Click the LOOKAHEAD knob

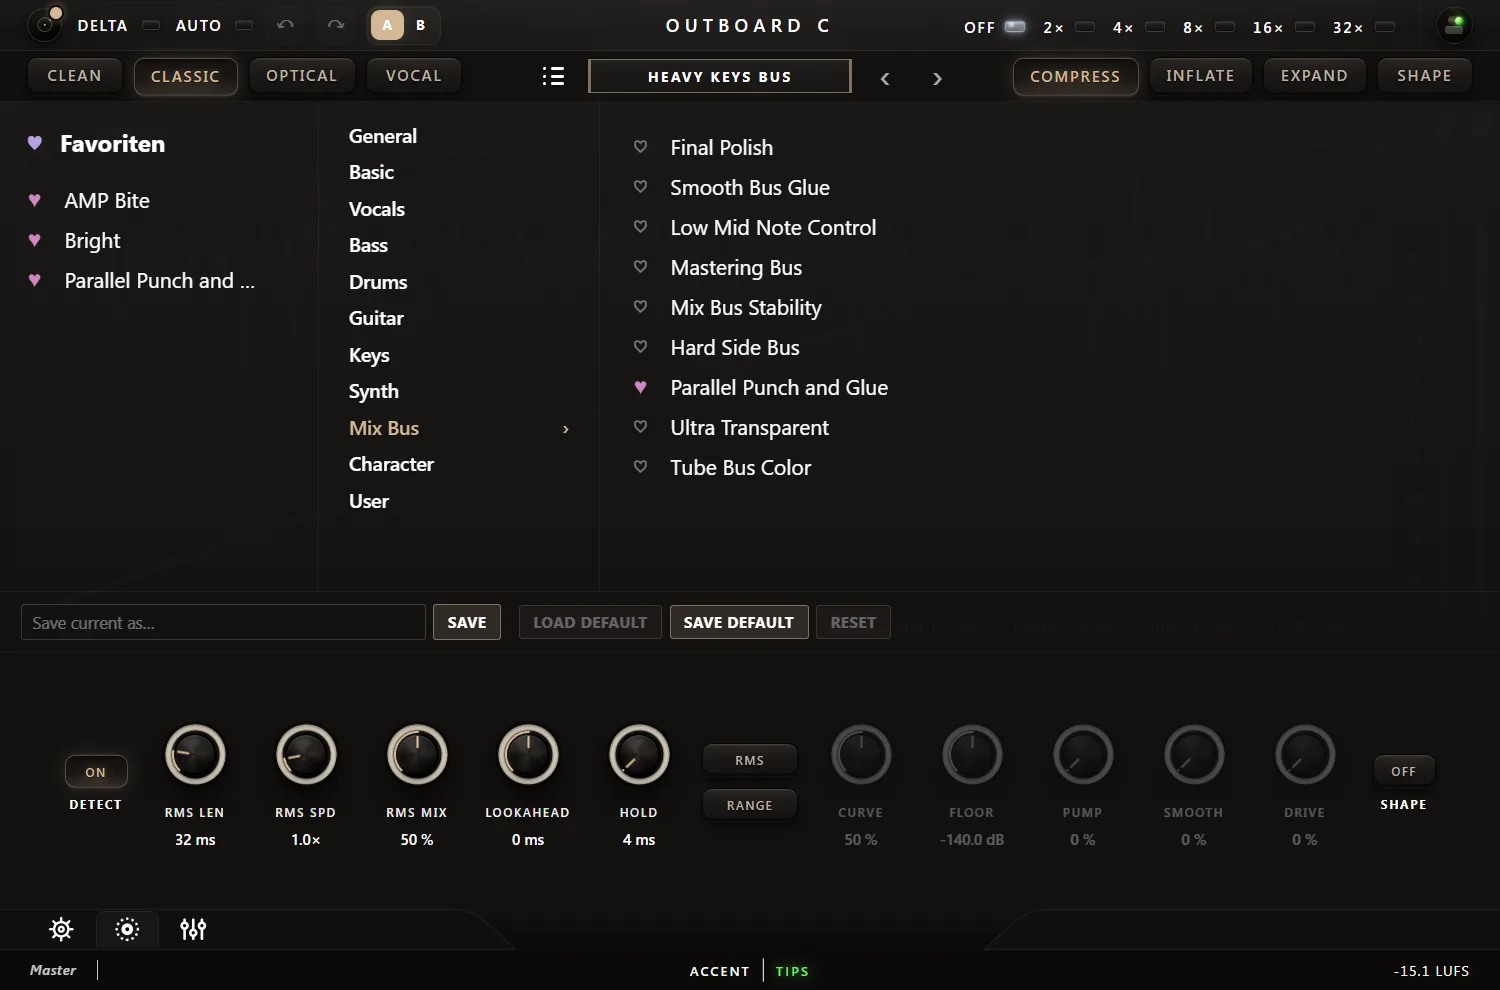point(528,755)
